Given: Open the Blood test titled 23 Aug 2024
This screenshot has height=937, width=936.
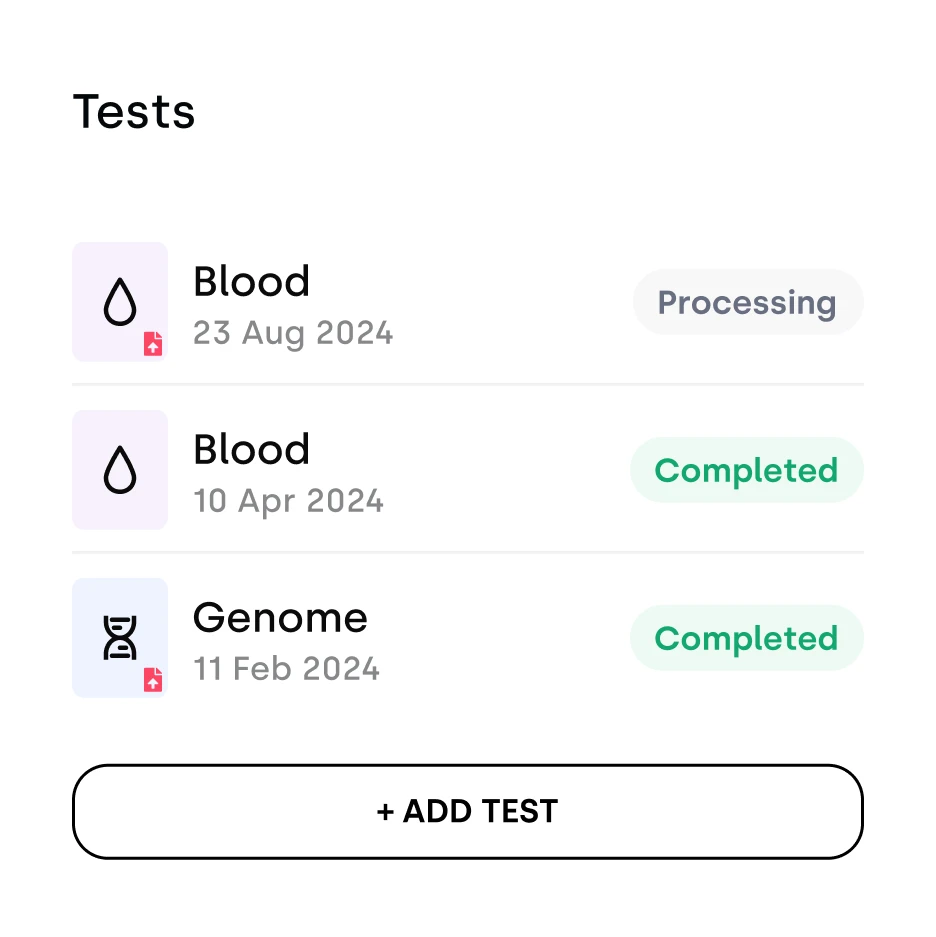Looking at the screenshot, I should (251, 282).
